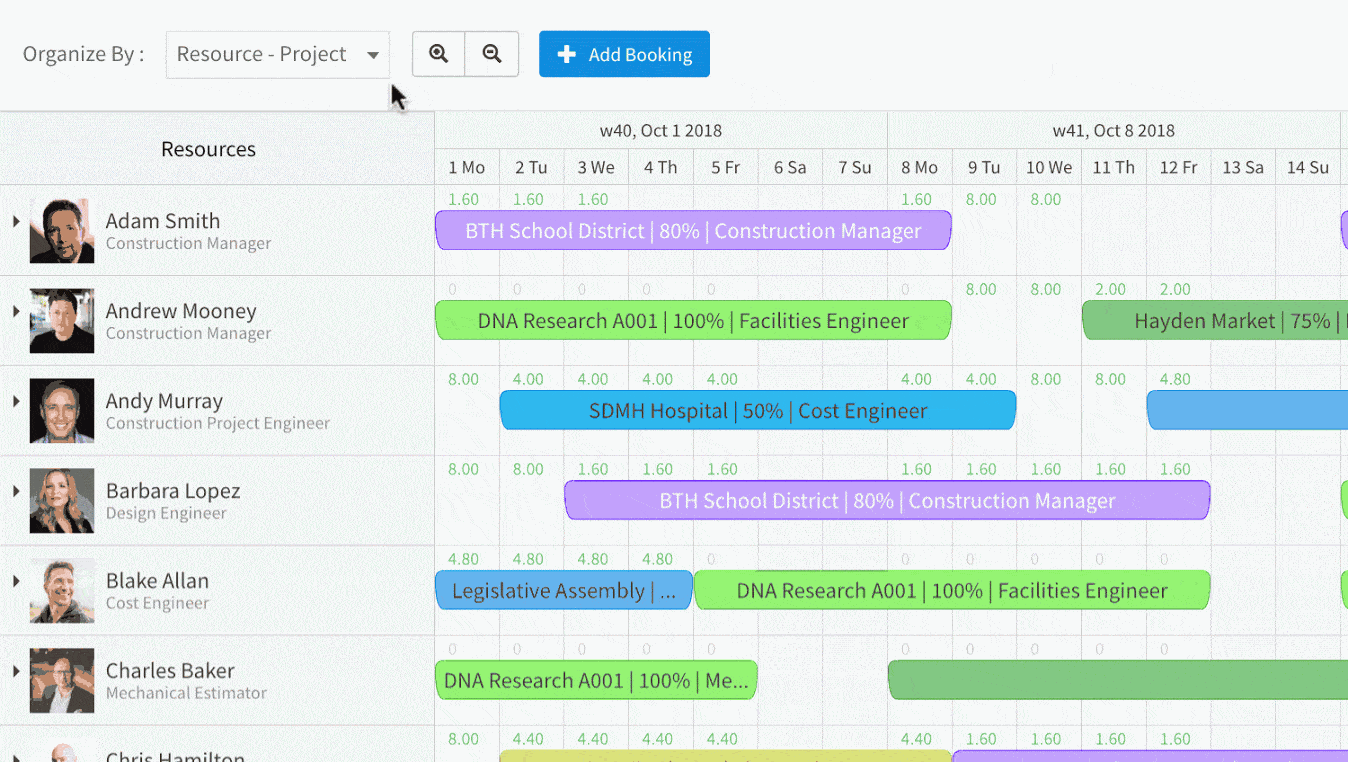Click Adam Smith's profile photo

coord(62,231)
